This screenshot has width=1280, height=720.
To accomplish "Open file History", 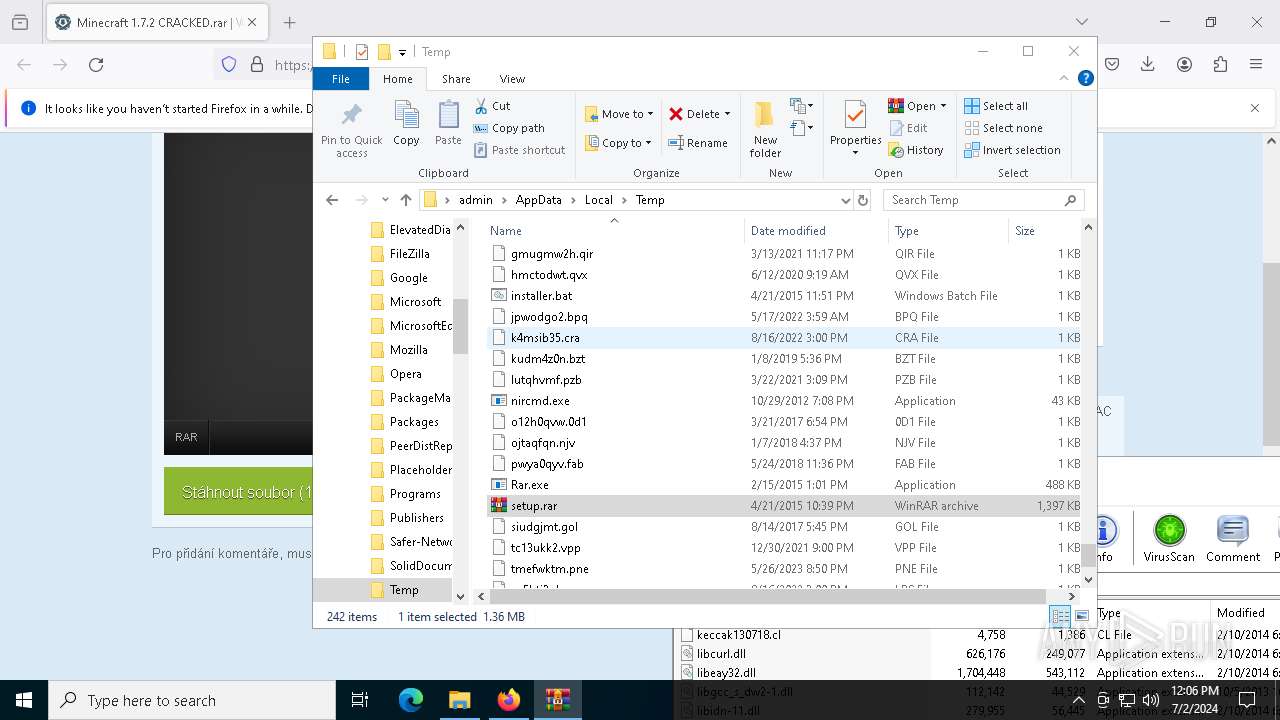I will [915, 150].
